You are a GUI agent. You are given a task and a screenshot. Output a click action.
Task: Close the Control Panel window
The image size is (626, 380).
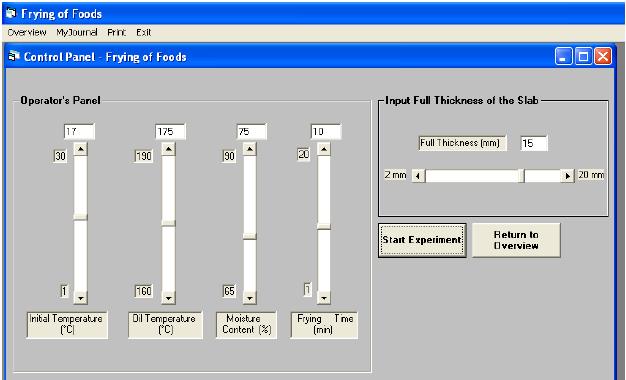(x=603, y=56)
